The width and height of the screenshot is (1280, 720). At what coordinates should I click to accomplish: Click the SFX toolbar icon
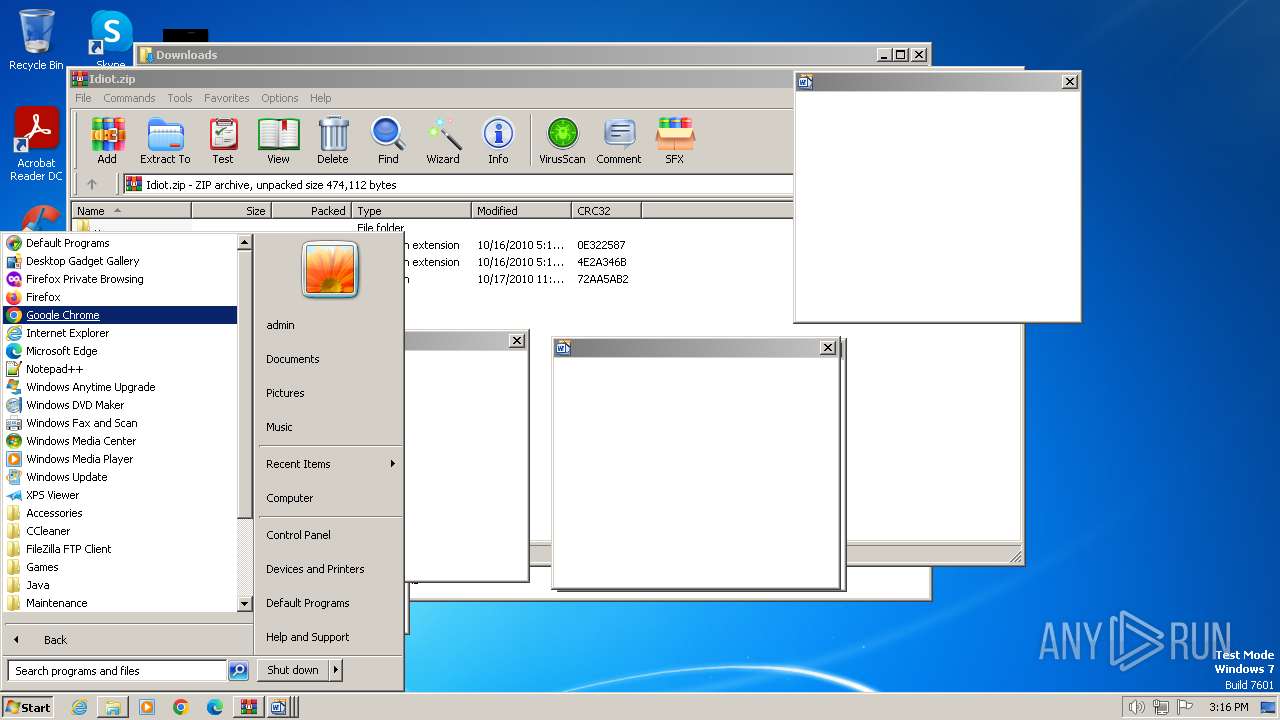[x=675, y=141]
